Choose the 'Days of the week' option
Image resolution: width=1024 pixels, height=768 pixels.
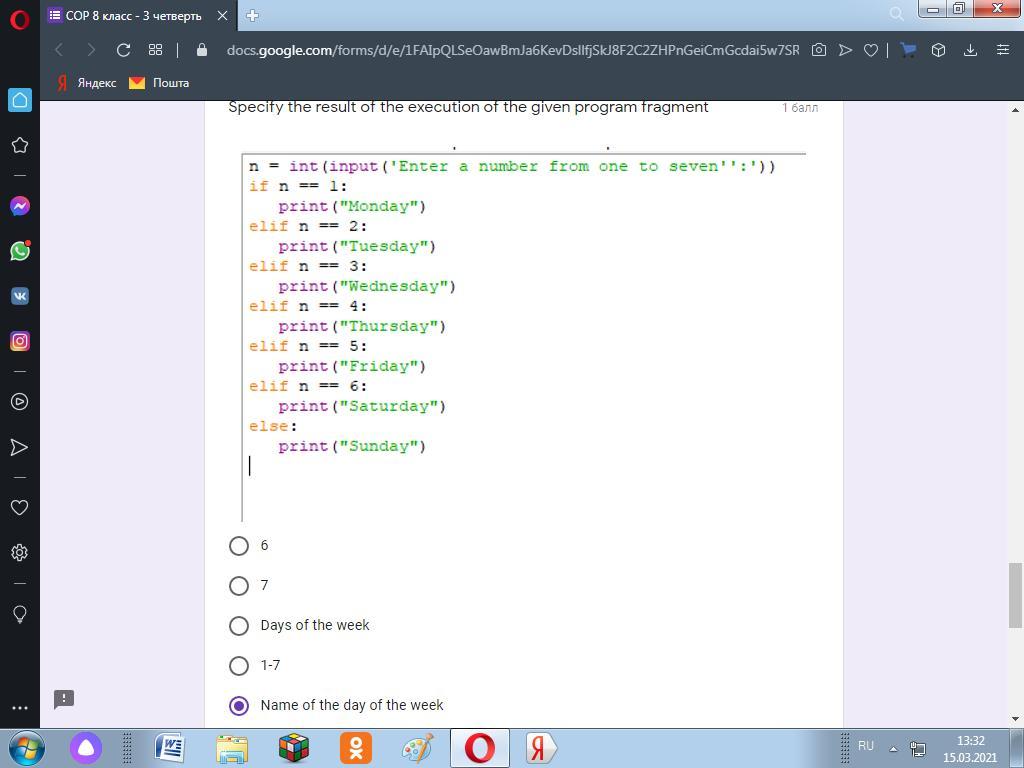click(239, 626)
